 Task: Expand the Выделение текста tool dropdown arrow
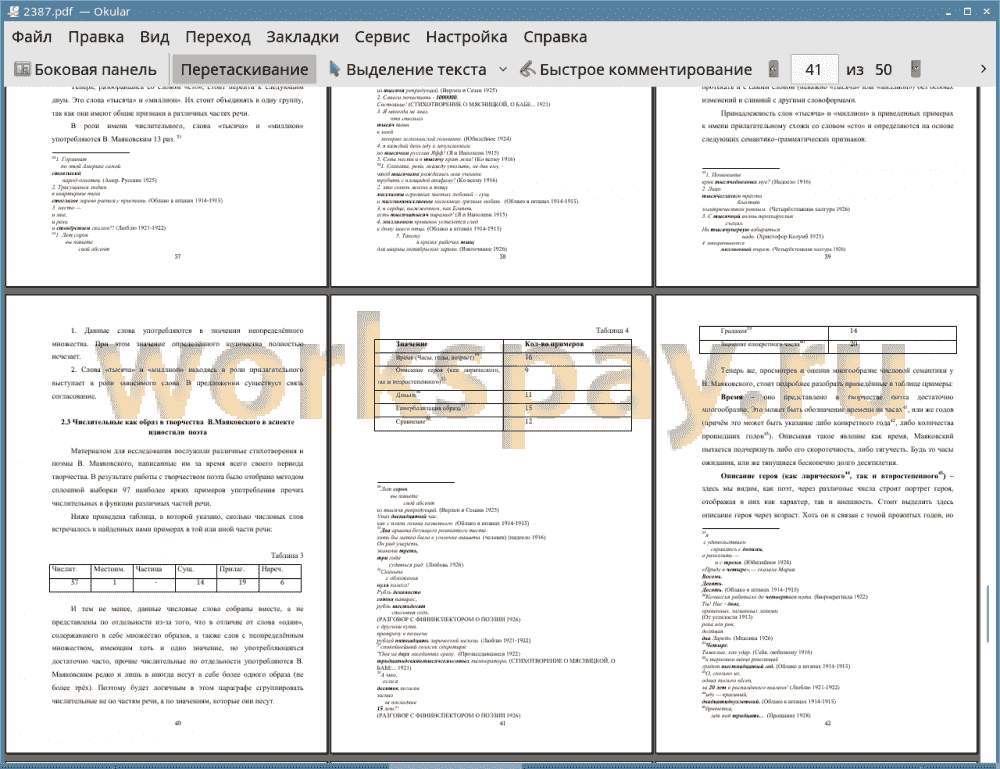(x=503, y=69)
